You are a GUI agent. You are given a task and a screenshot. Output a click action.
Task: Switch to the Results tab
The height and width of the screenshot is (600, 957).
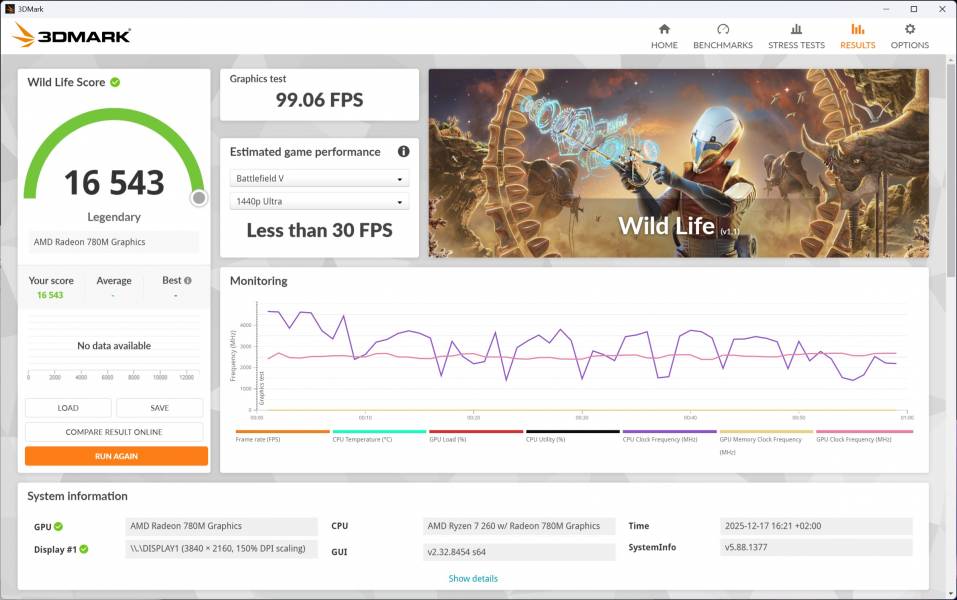(857, 36)
